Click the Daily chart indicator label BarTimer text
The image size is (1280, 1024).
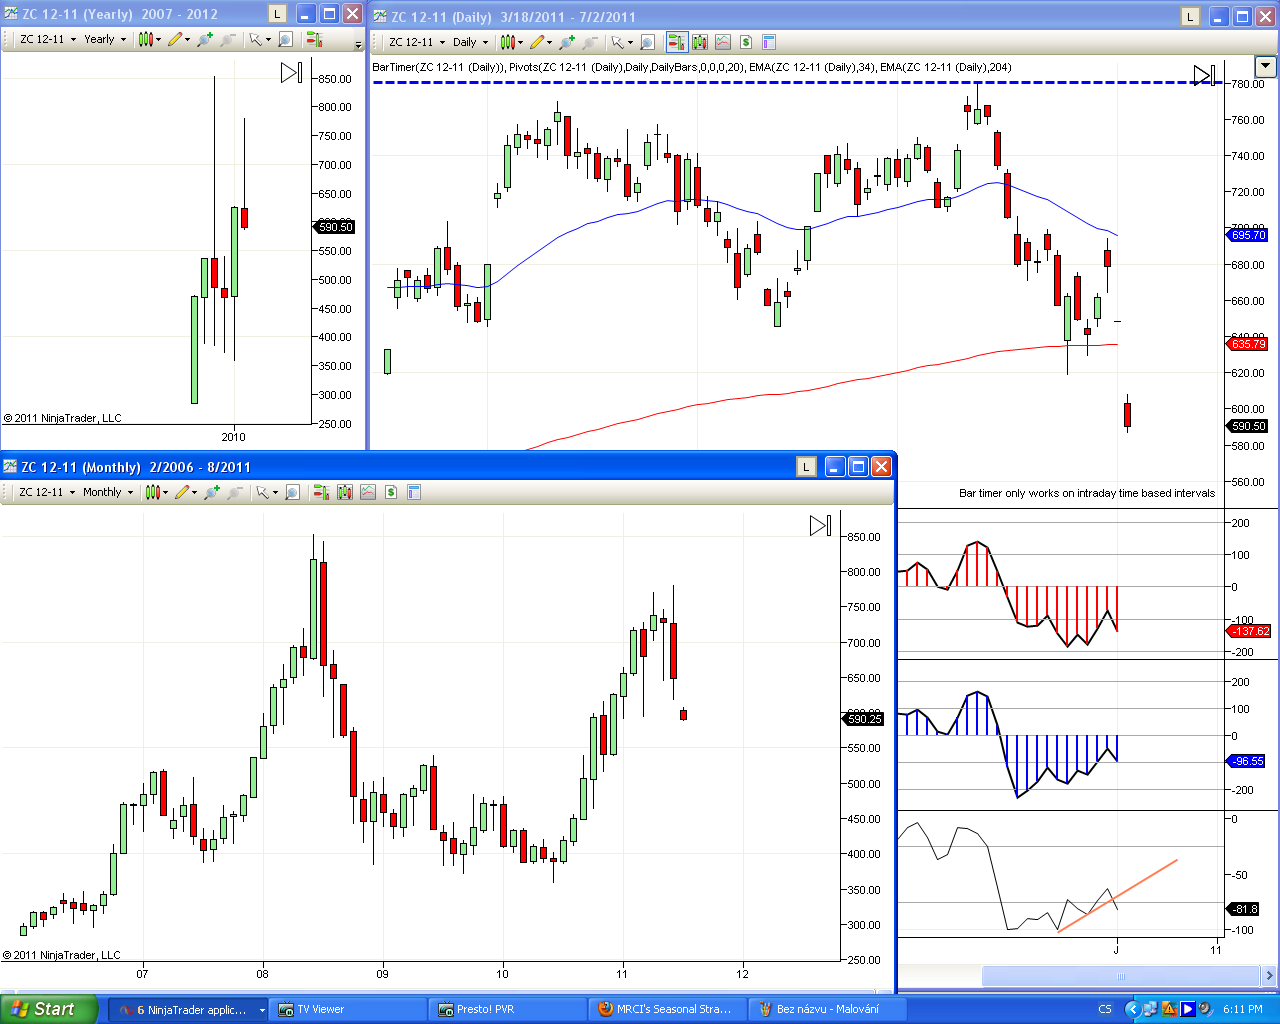point(437,67)
